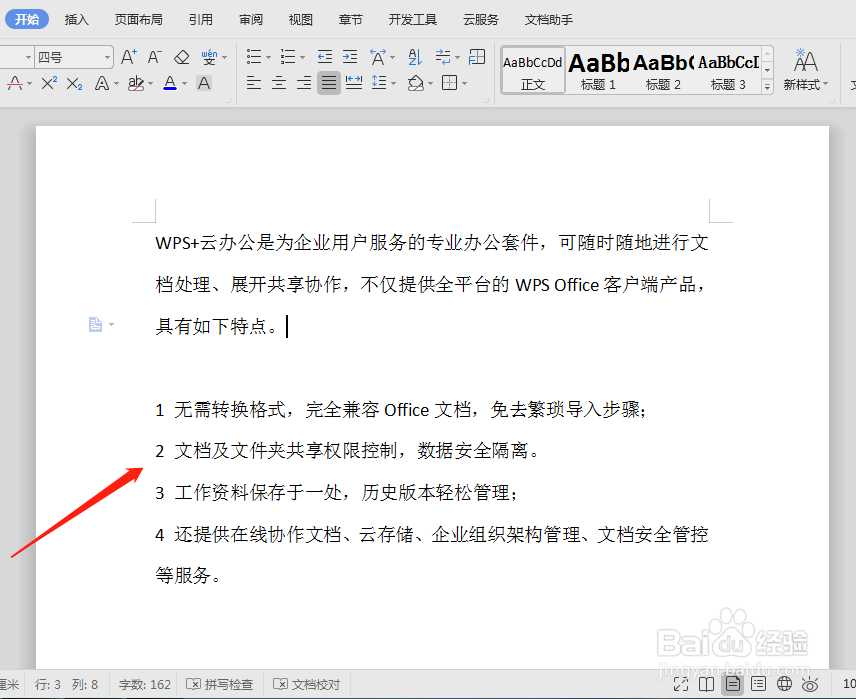Click the strikethrough A icon
The width and height of the screenshot is (856, 699).
click(x=15, y=84)
